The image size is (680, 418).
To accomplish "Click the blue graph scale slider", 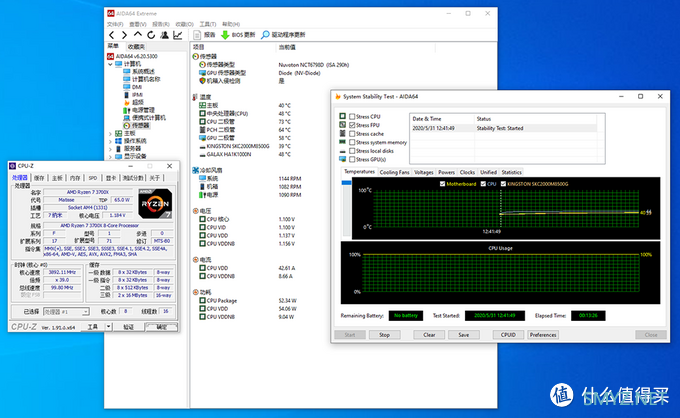I will (346, 183).
